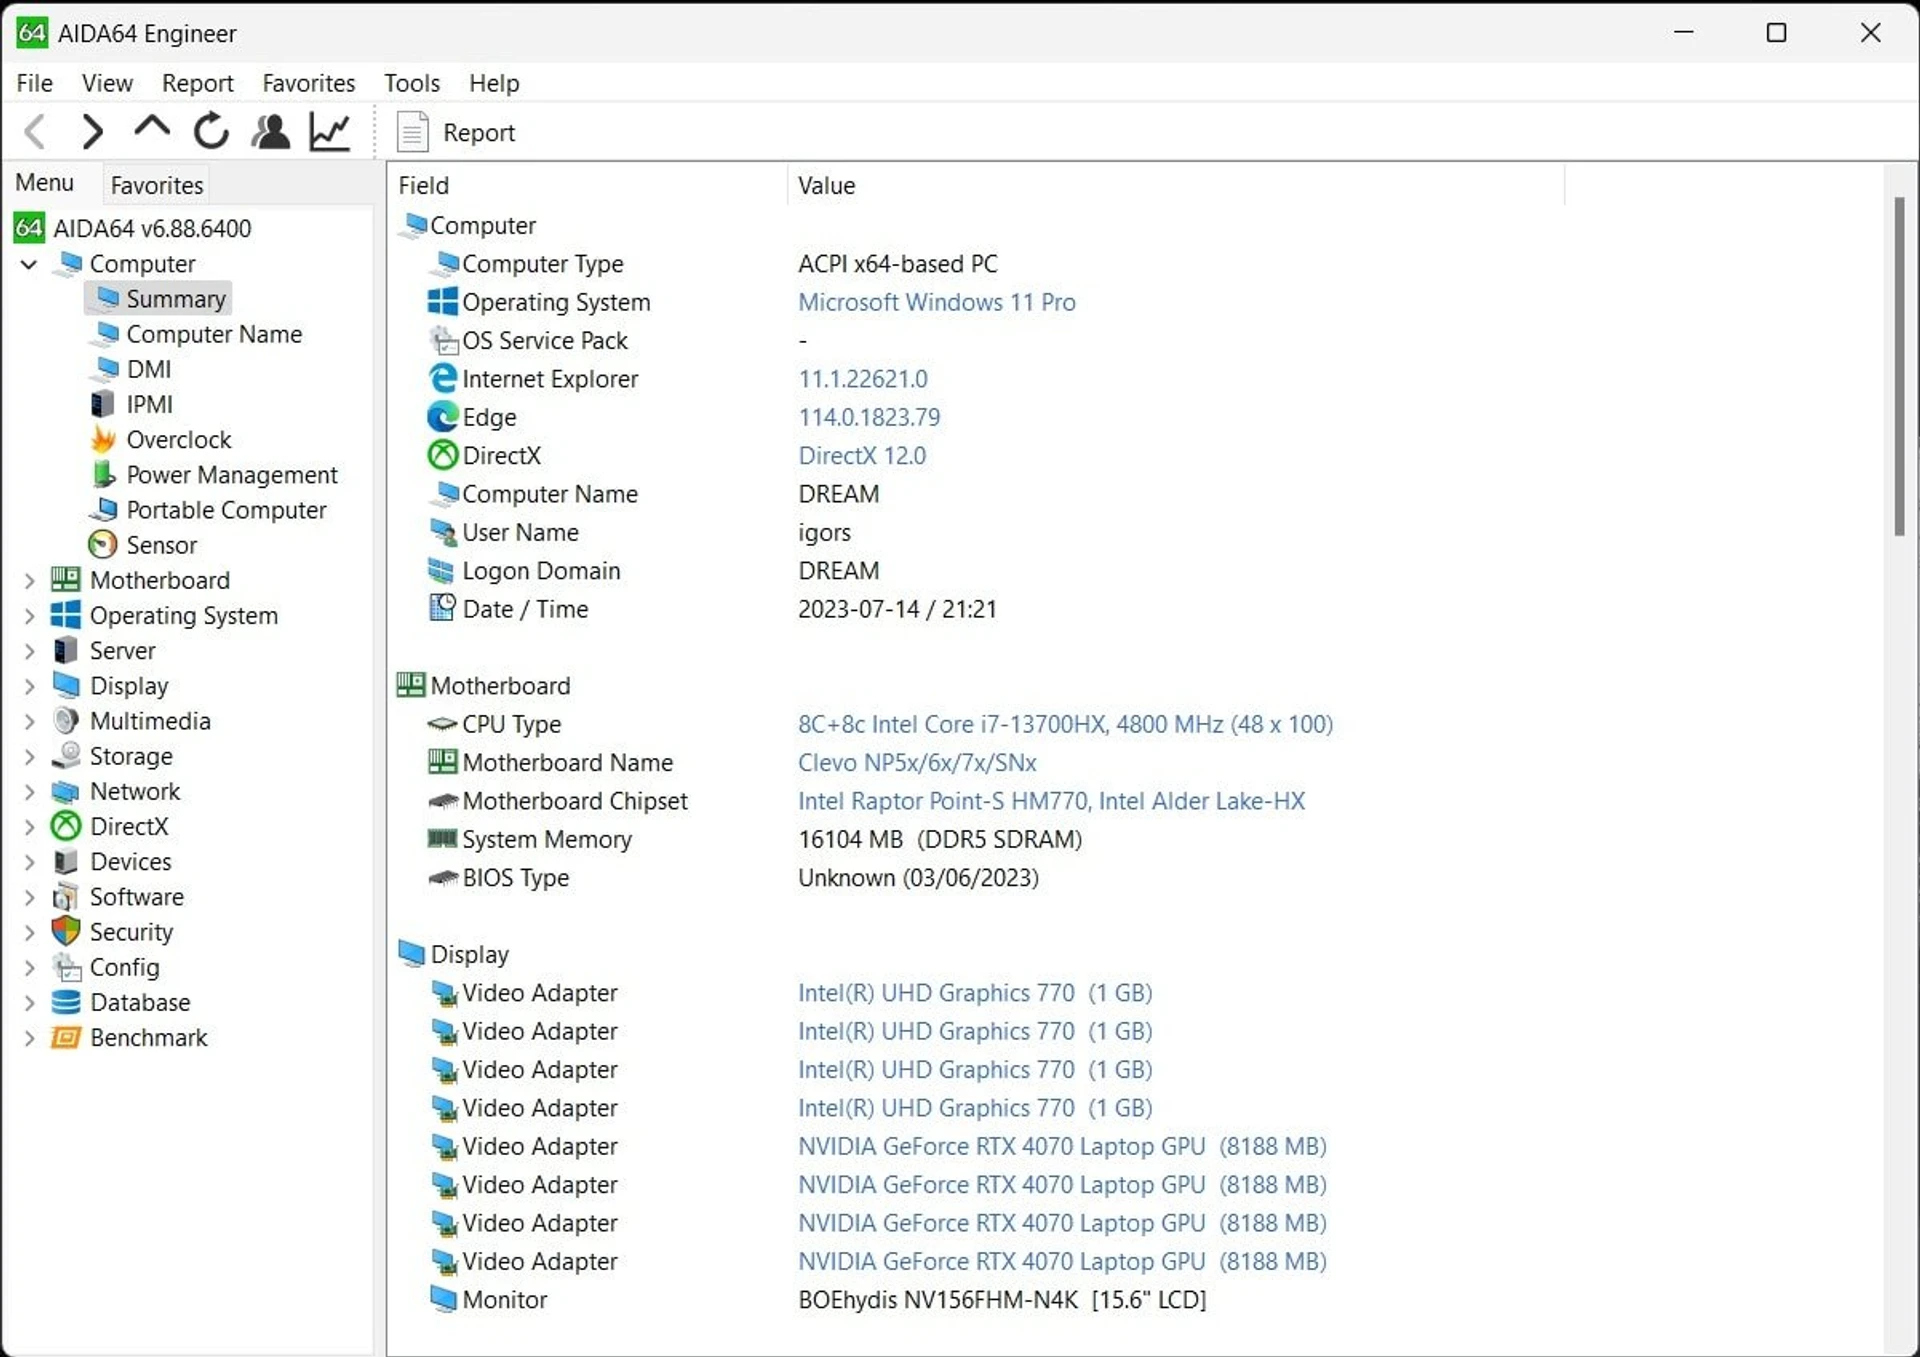1920x1357 pixels.
Task: Expand the Server tree node
Action: point(29,651)
